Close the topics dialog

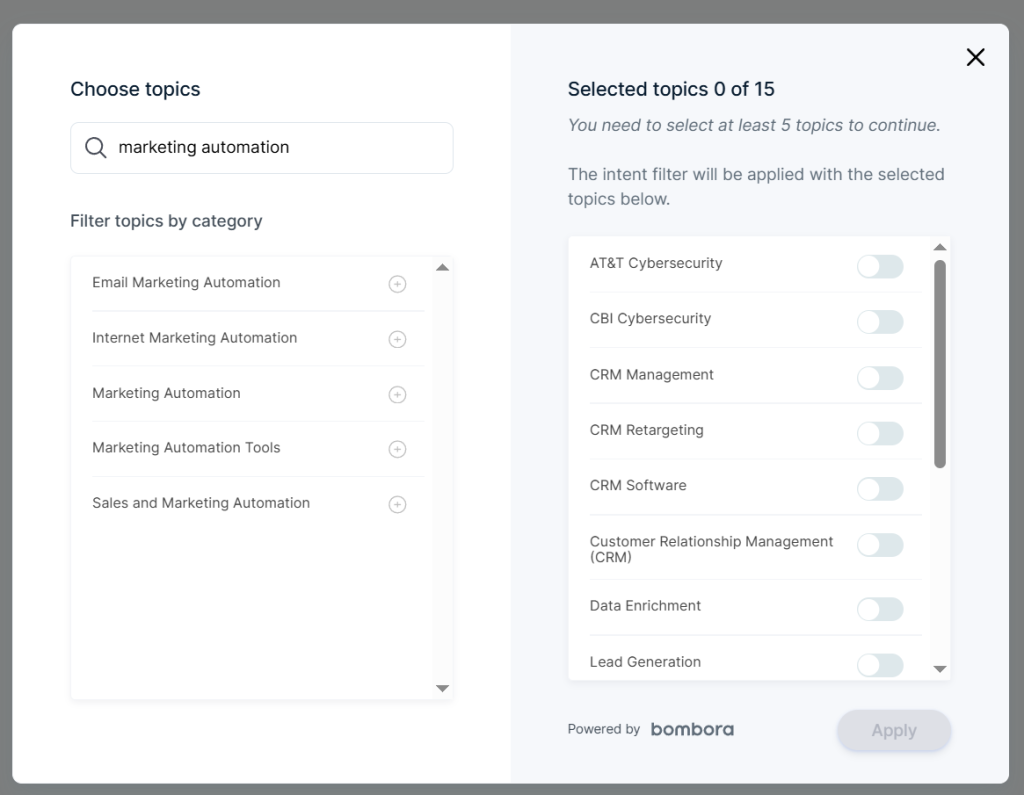pos(975,57)
